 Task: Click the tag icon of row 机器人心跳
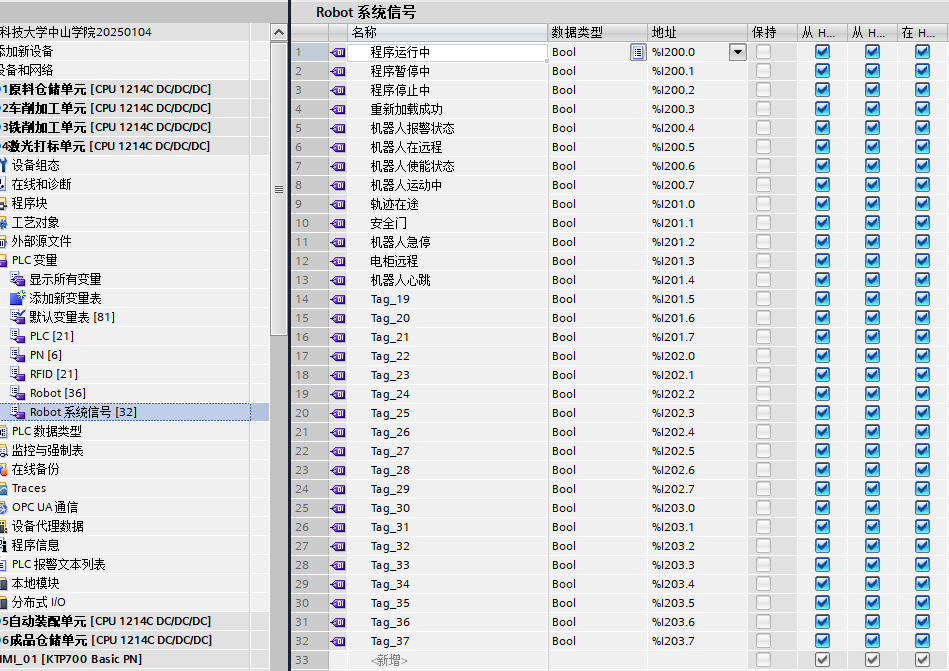[338, 281]
